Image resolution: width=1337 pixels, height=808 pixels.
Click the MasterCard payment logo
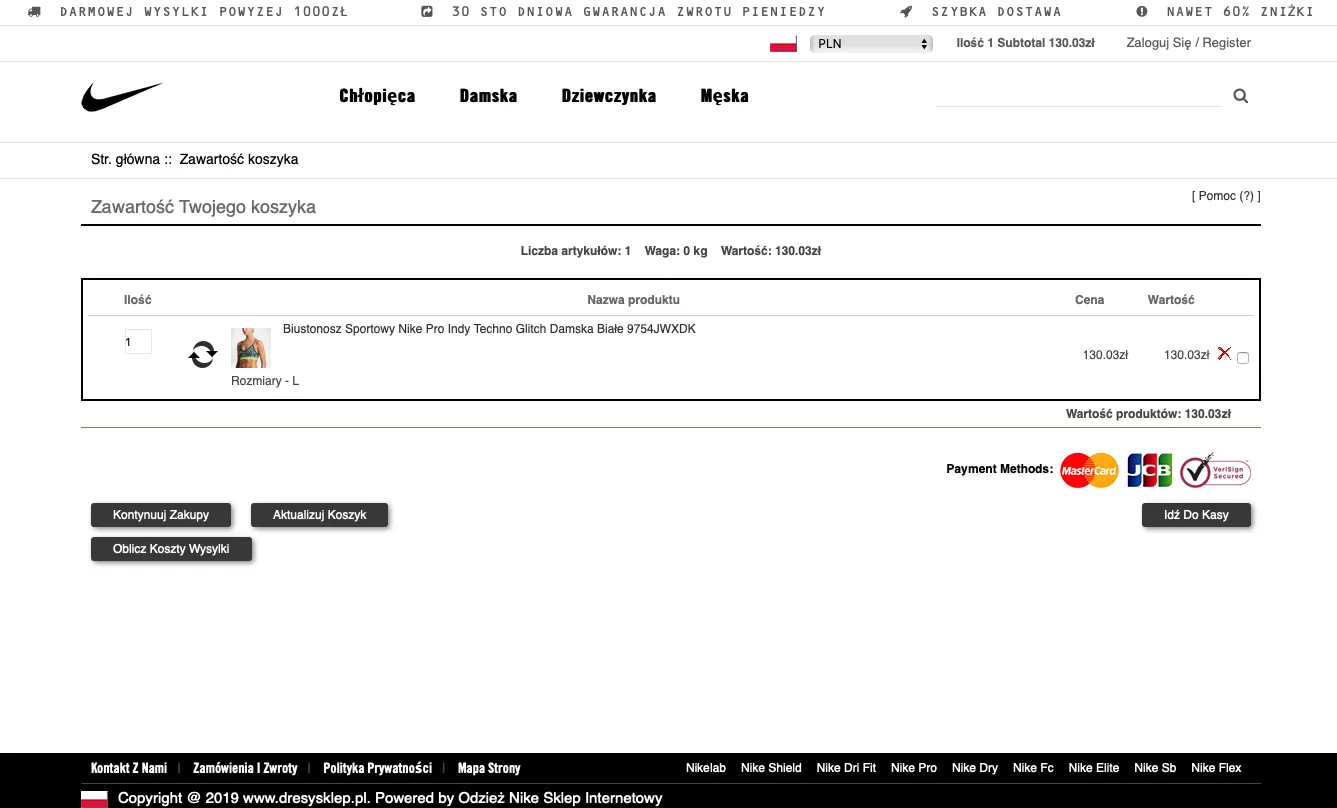point(1089,470)
